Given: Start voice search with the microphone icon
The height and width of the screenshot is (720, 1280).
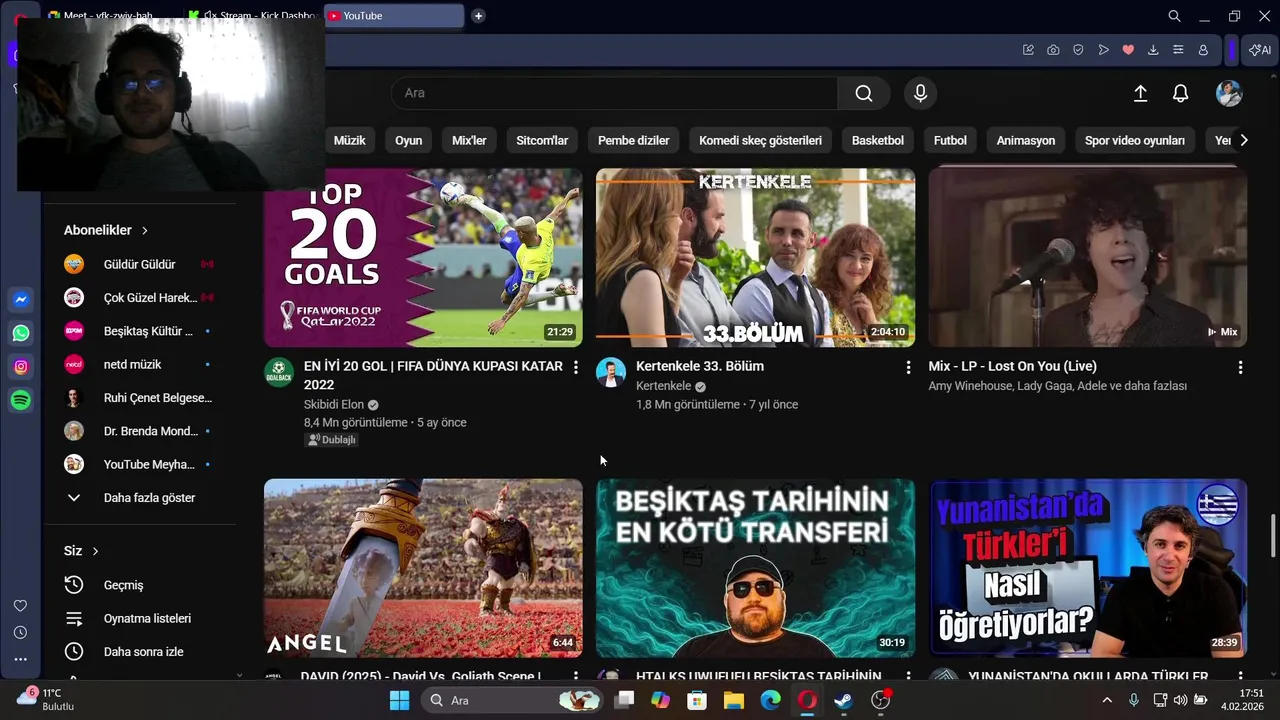Looking at the screenshot, I should pos(920,93).
